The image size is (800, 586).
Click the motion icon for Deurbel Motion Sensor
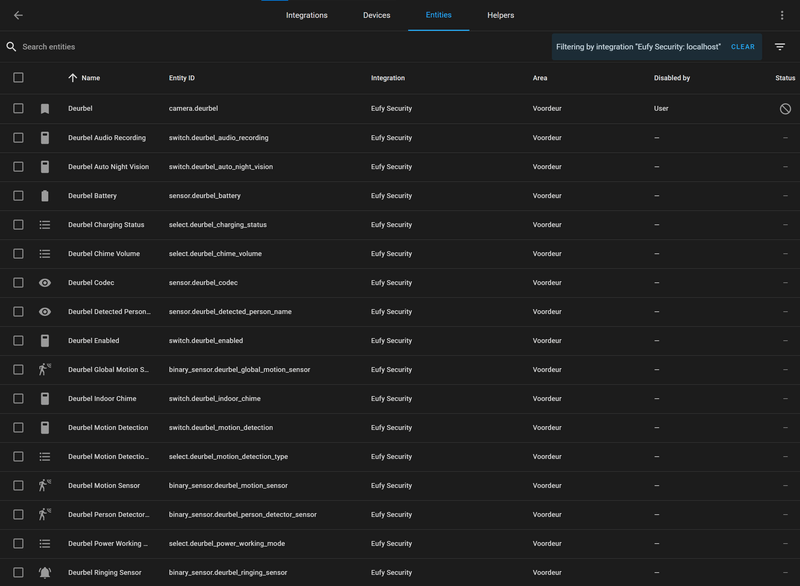tap(45, 486)
